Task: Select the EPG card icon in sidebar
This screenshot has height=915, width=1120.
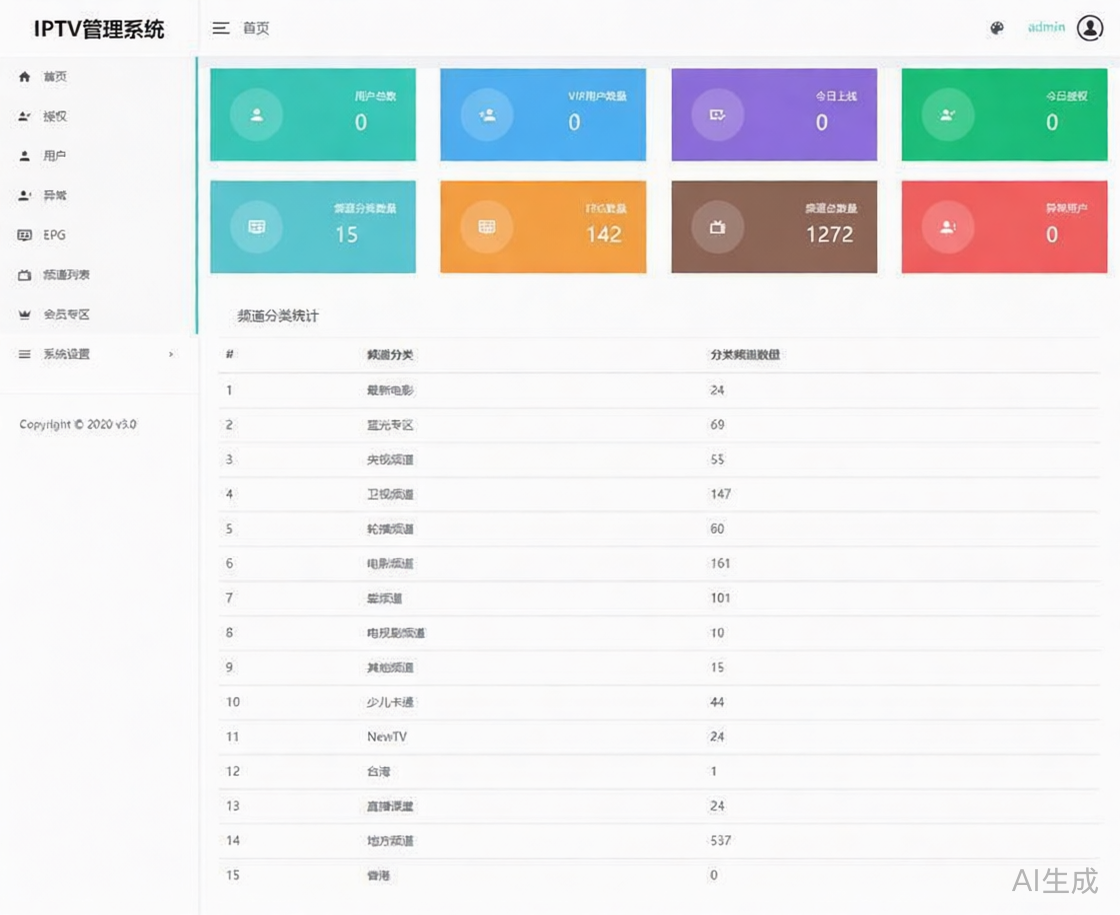Action: click(x=22, y=235)
